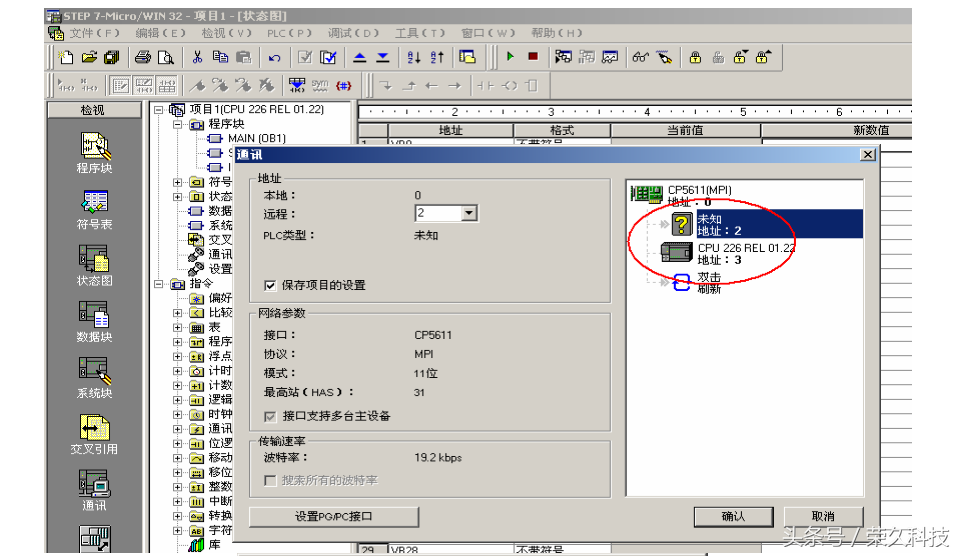
Task: Click the green Run PLC toolbar icon
Action: pos(510,57)
